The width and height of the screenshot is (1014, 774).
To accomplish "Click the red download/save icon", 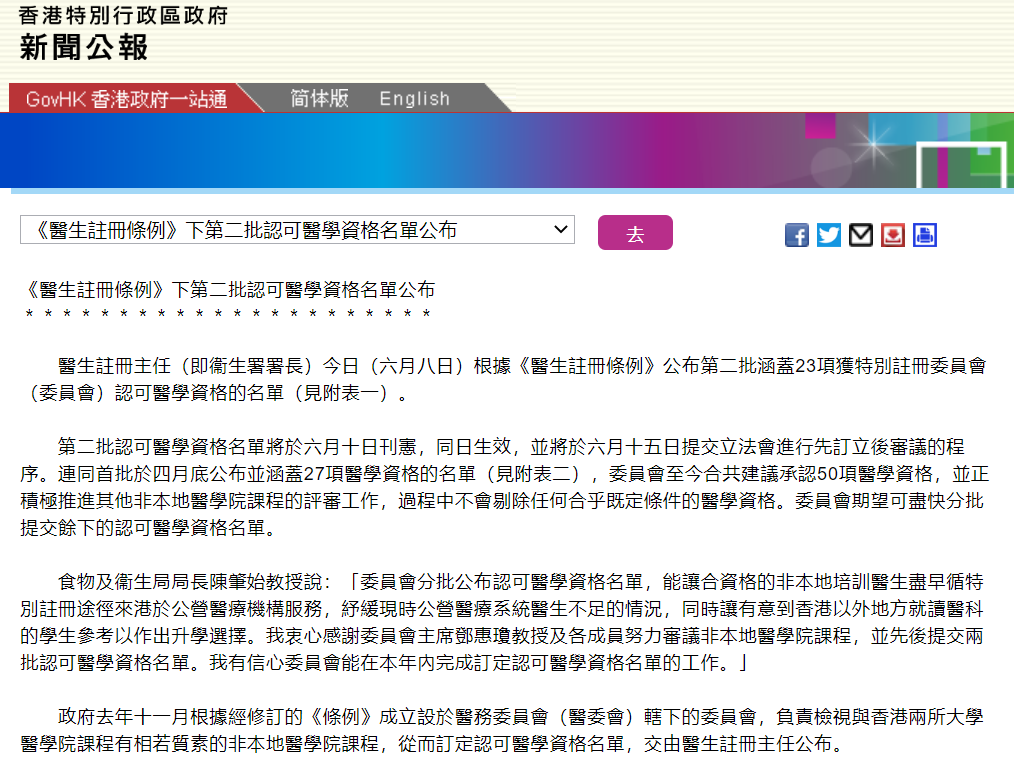I will (x=892, y=235).
